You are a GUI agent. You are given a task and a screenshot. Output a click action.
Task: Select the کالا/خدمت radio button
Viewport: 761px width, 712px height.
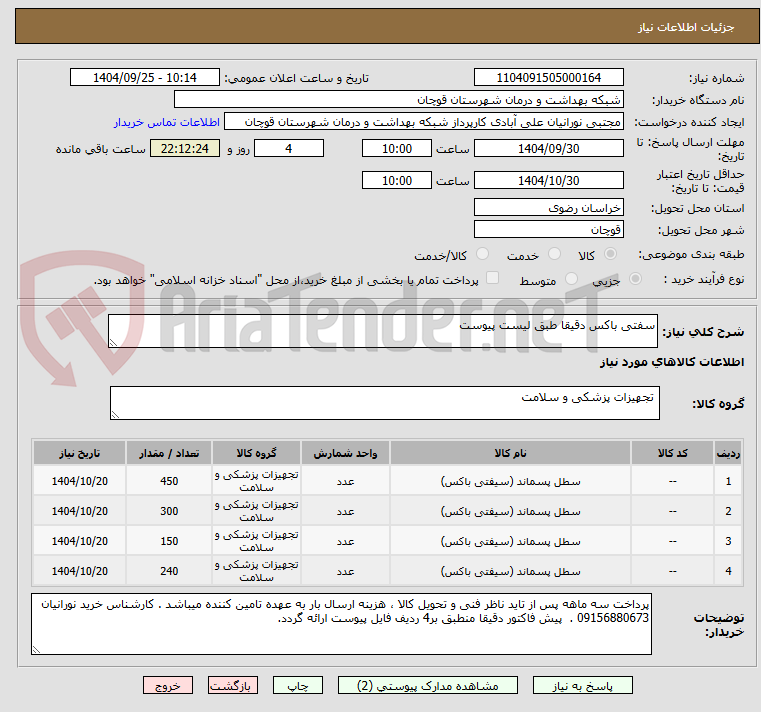[x=482, y=254]
